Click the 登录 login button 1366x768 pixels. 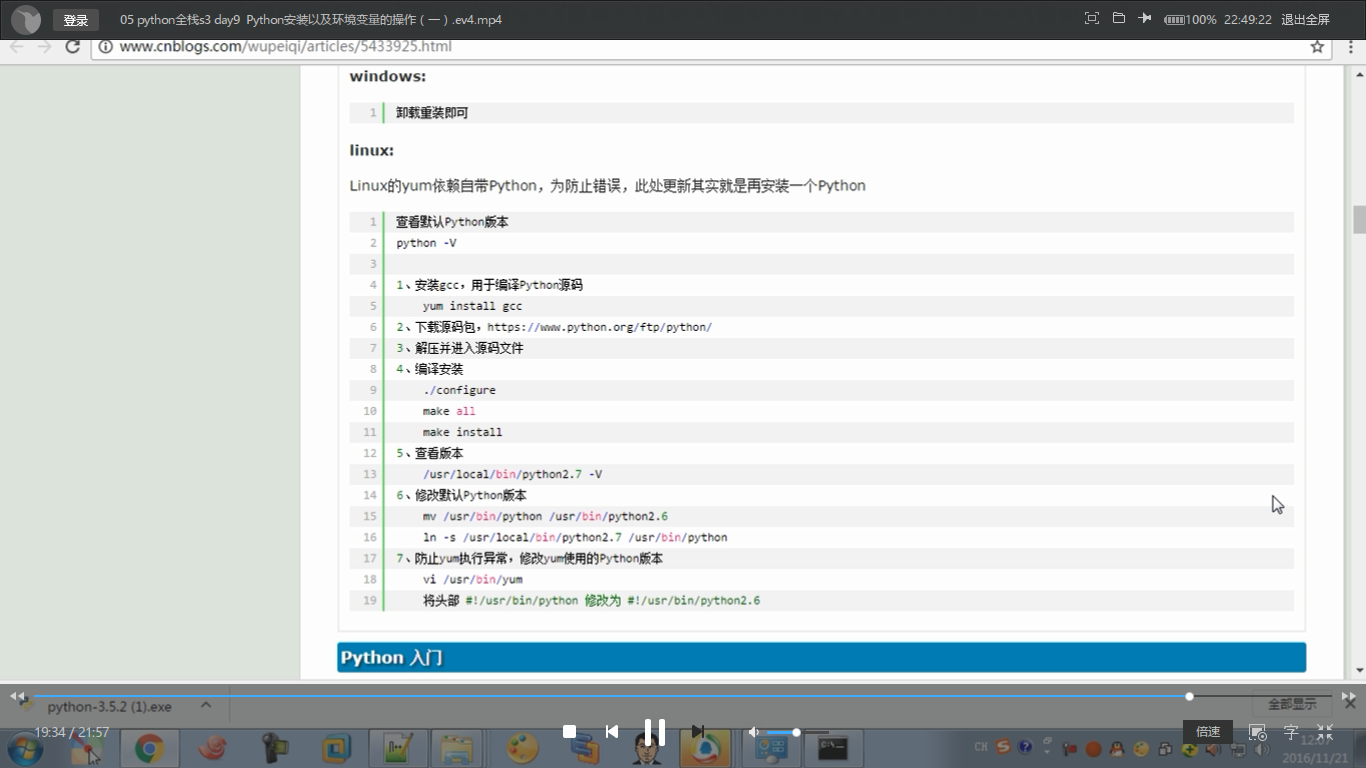(76, 20)
